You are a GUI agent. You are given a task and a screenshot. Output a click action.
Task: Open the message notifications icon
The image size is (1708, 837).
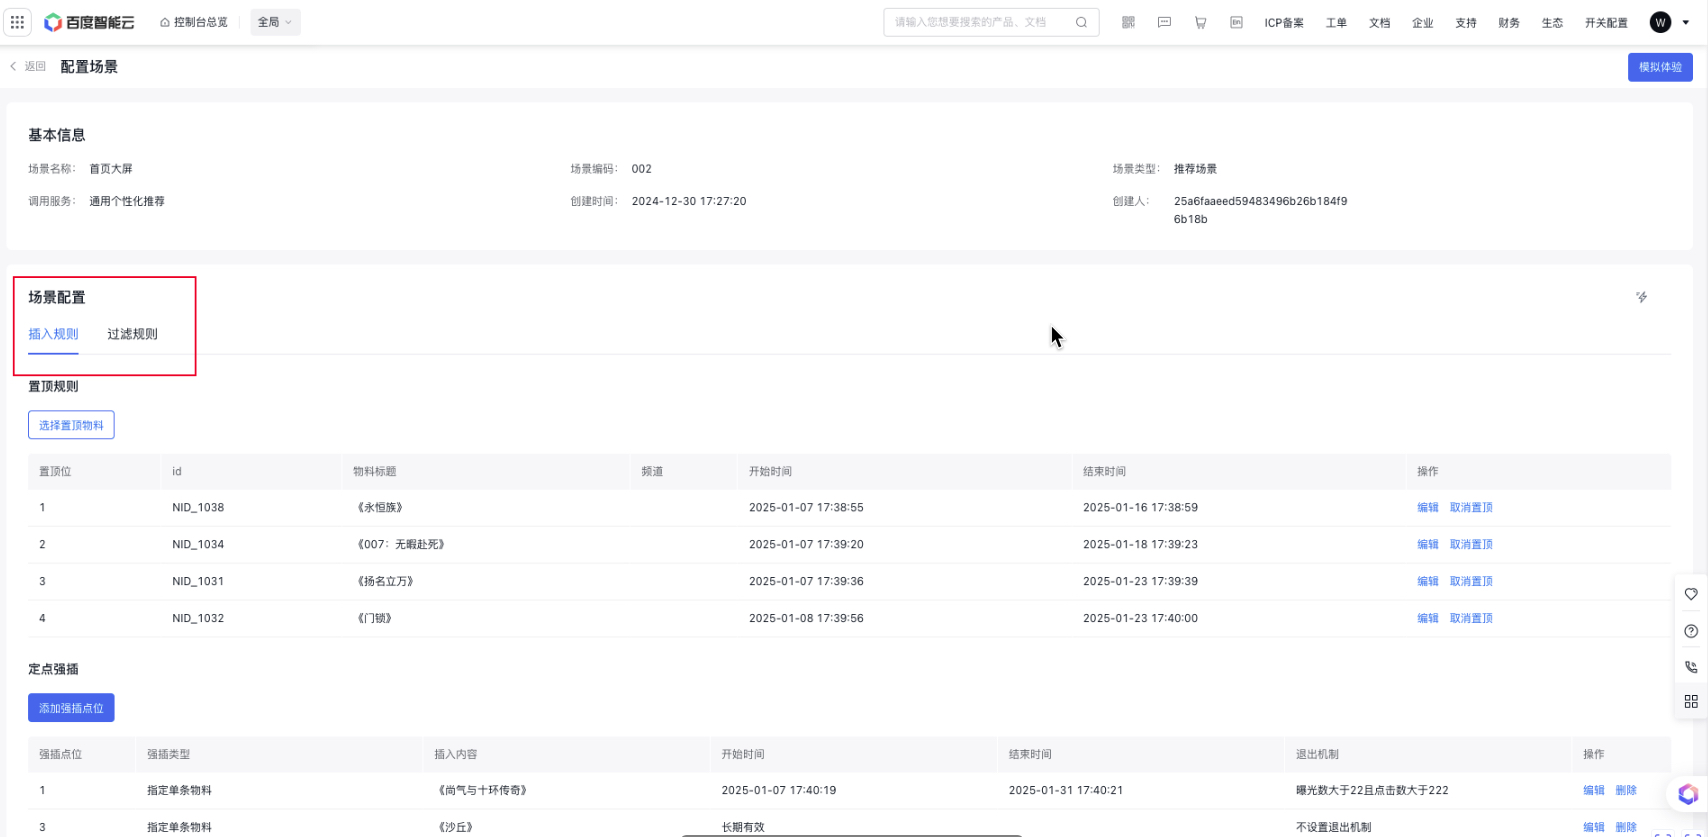1164,22
